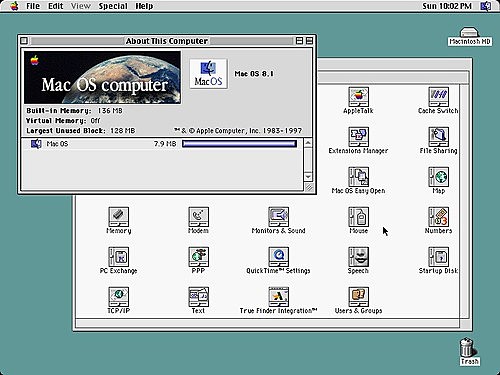The image size is (500, 375).
Task: Click the Mac OS computer earth banner
Action: (x=102, y=77)
